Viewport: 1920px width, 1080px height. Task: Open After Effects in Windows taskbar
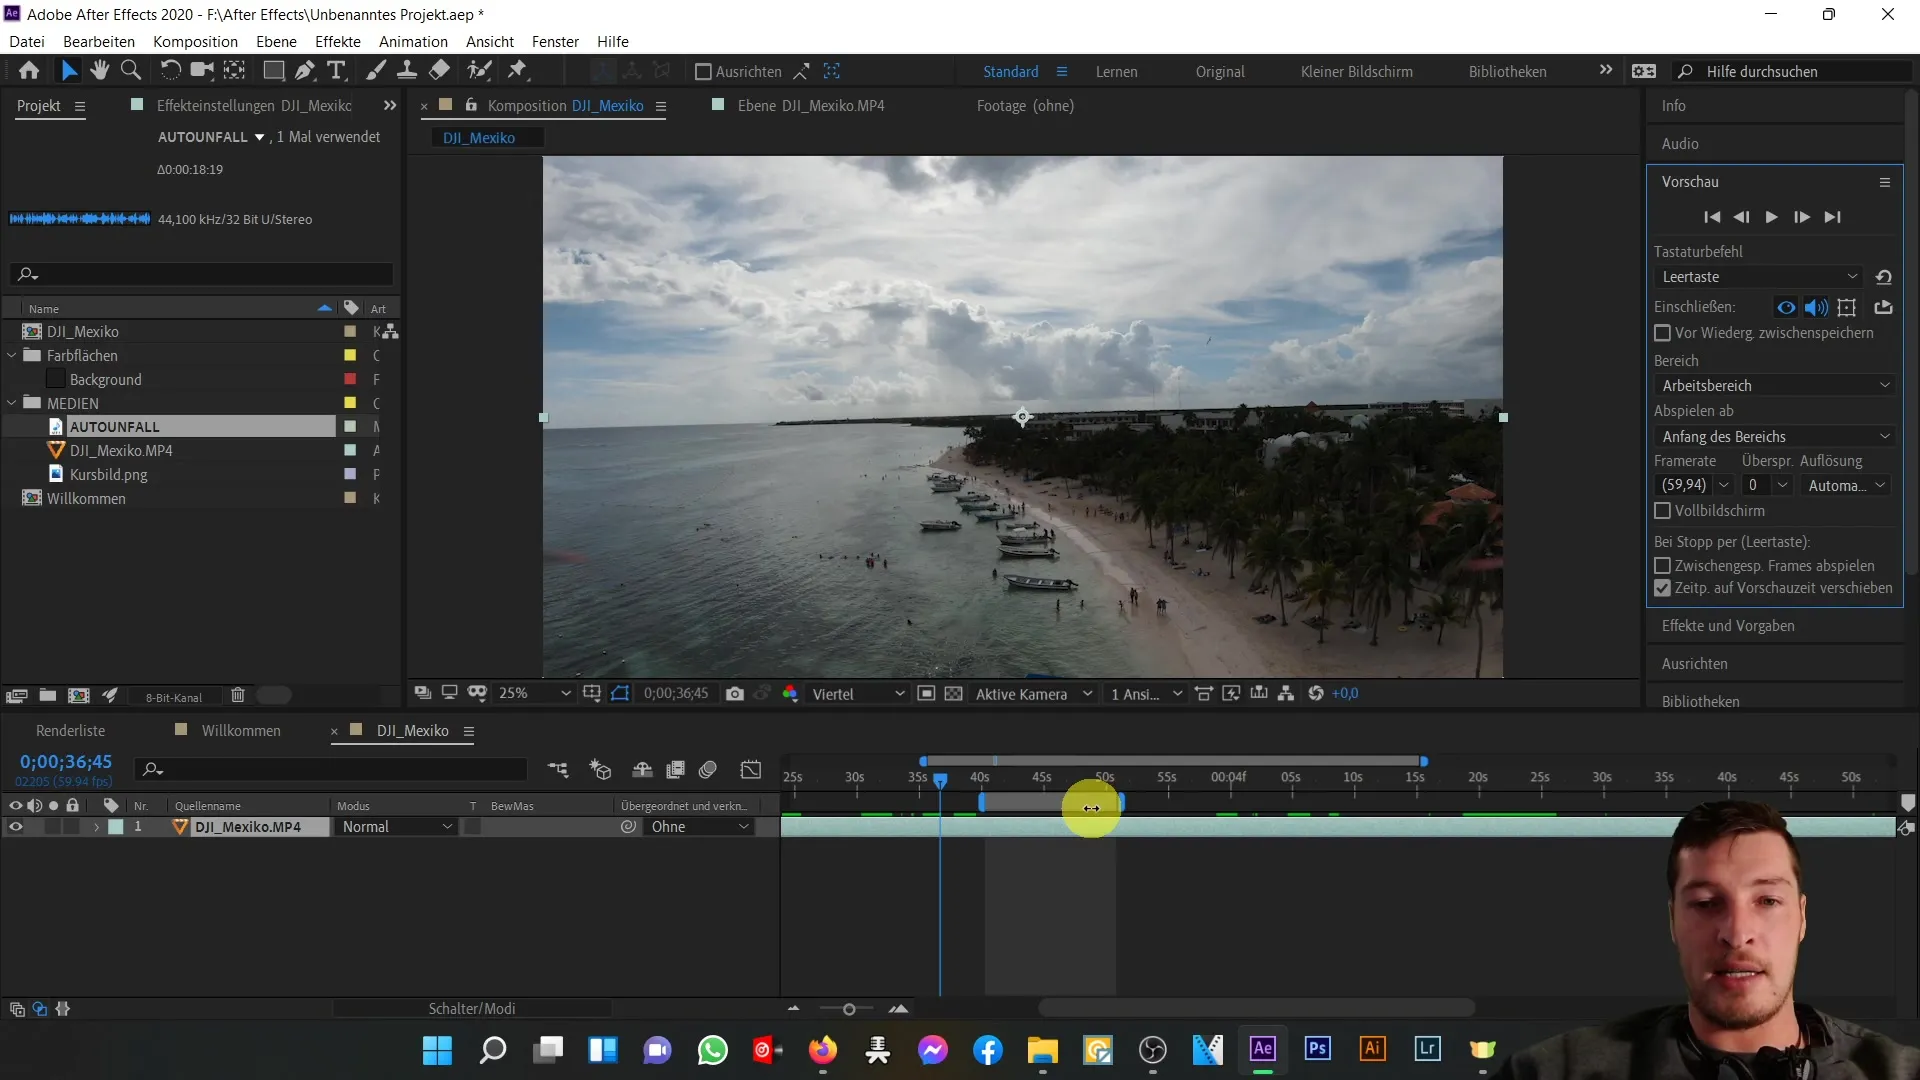(x=1262, y=1050)
